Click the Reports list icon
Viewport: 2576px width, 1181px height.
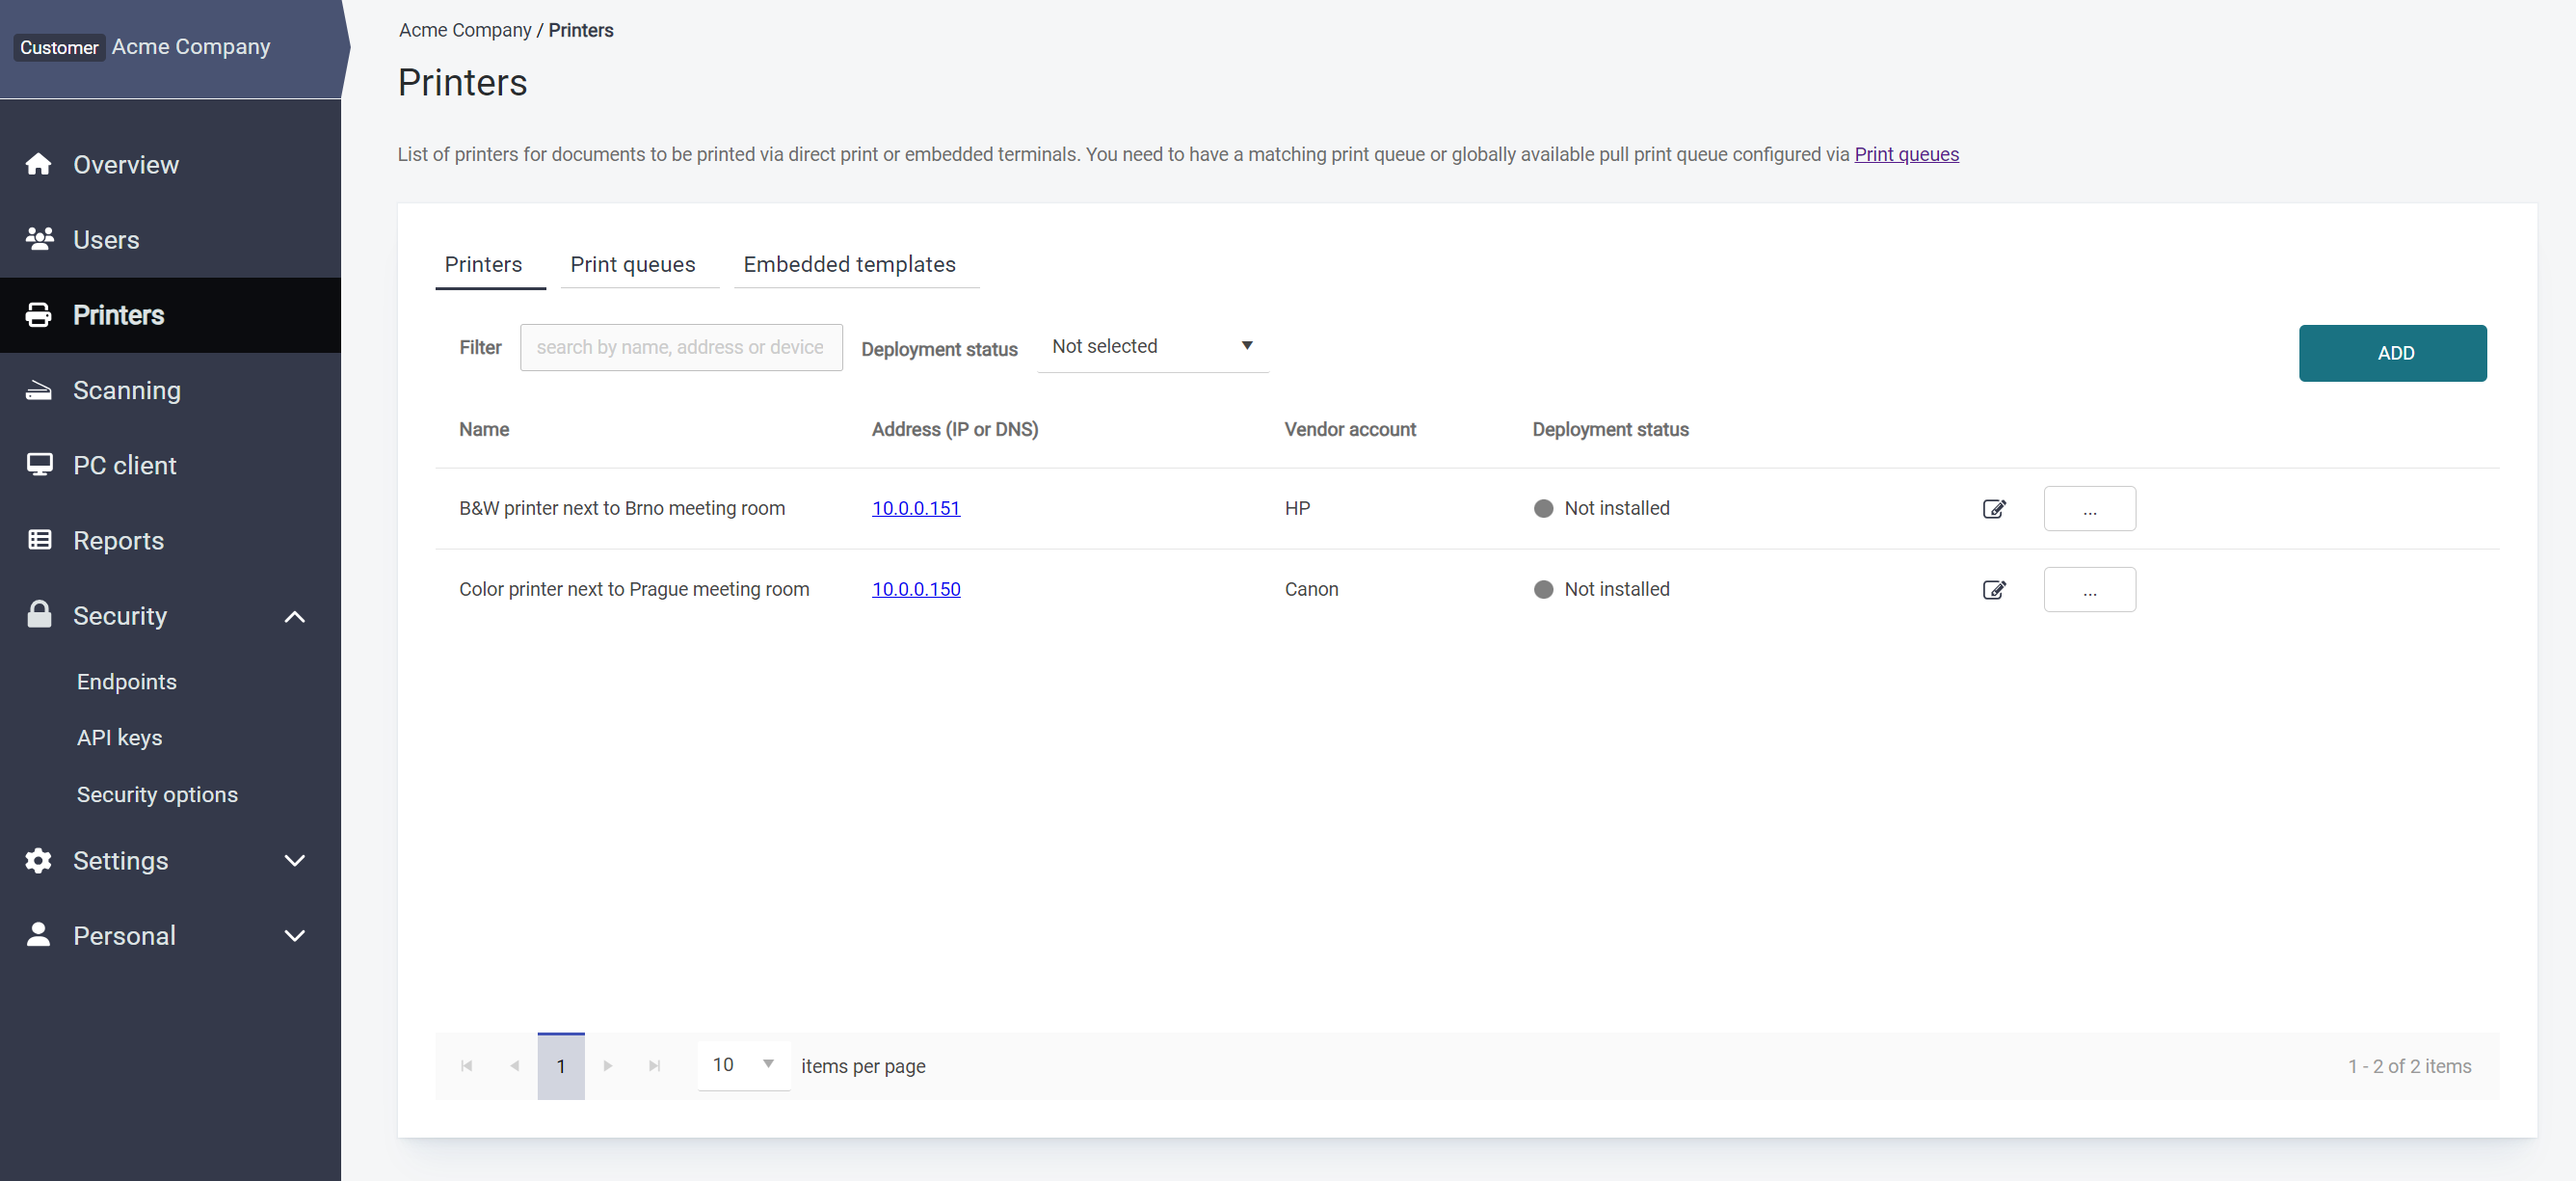tap(39, 540)
